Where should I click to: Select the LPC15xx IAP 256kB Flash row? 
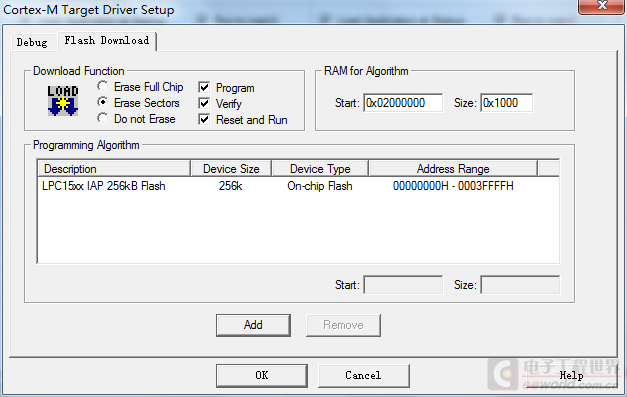(x=298, y=186)
